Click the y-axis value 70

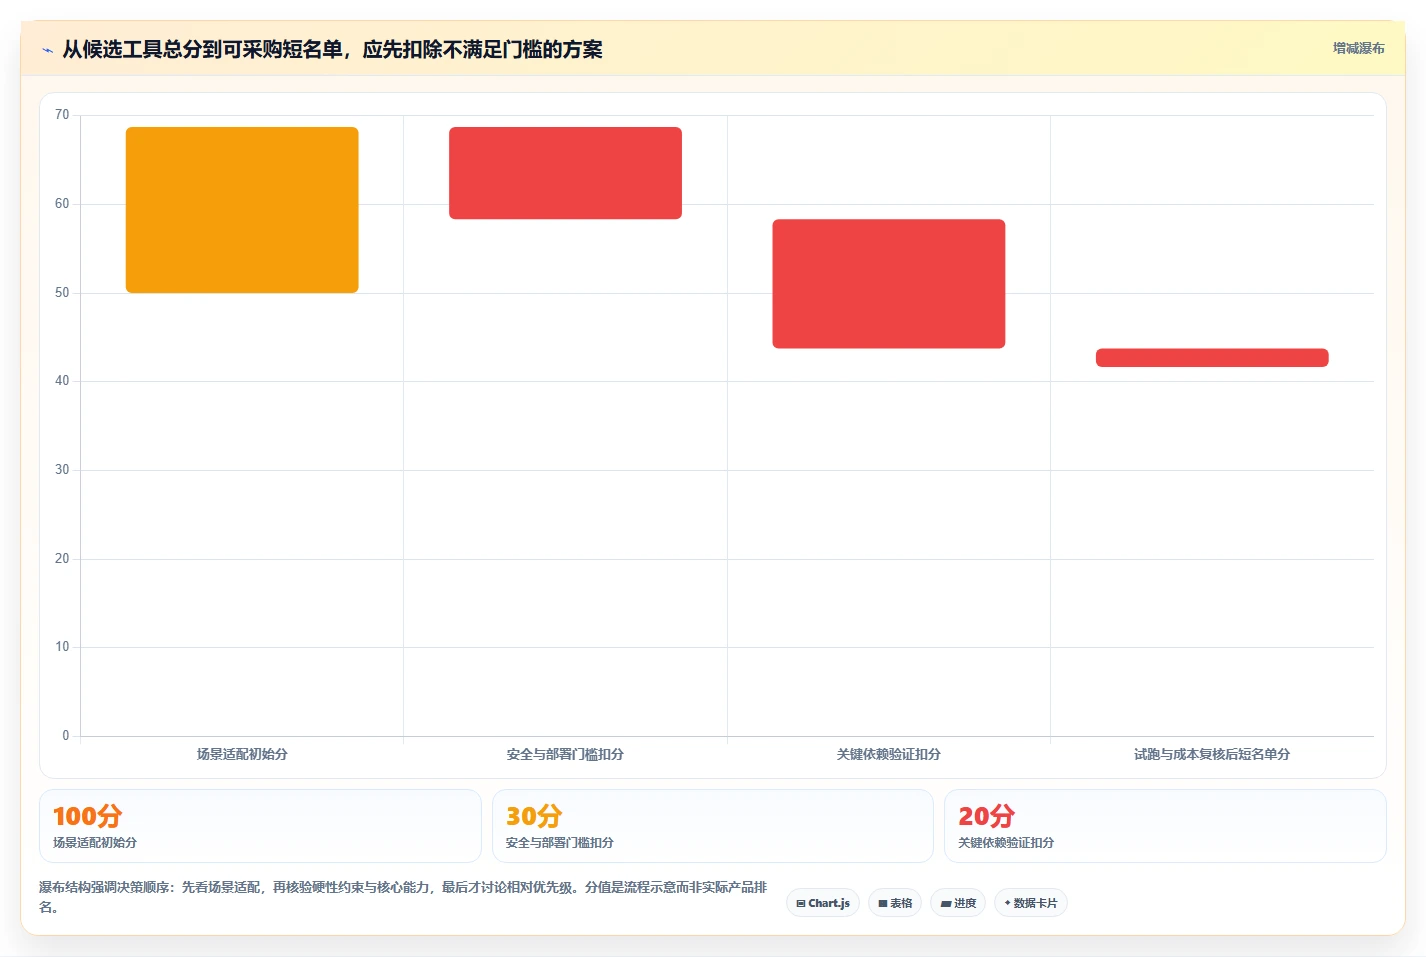click(x=62, y=115)
